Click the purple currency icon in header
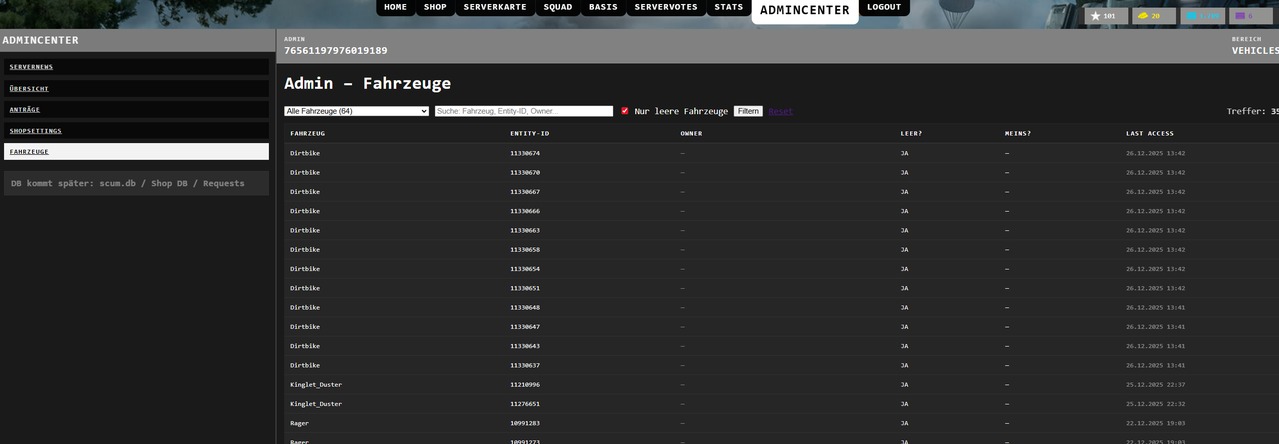 pos(1240,16)
